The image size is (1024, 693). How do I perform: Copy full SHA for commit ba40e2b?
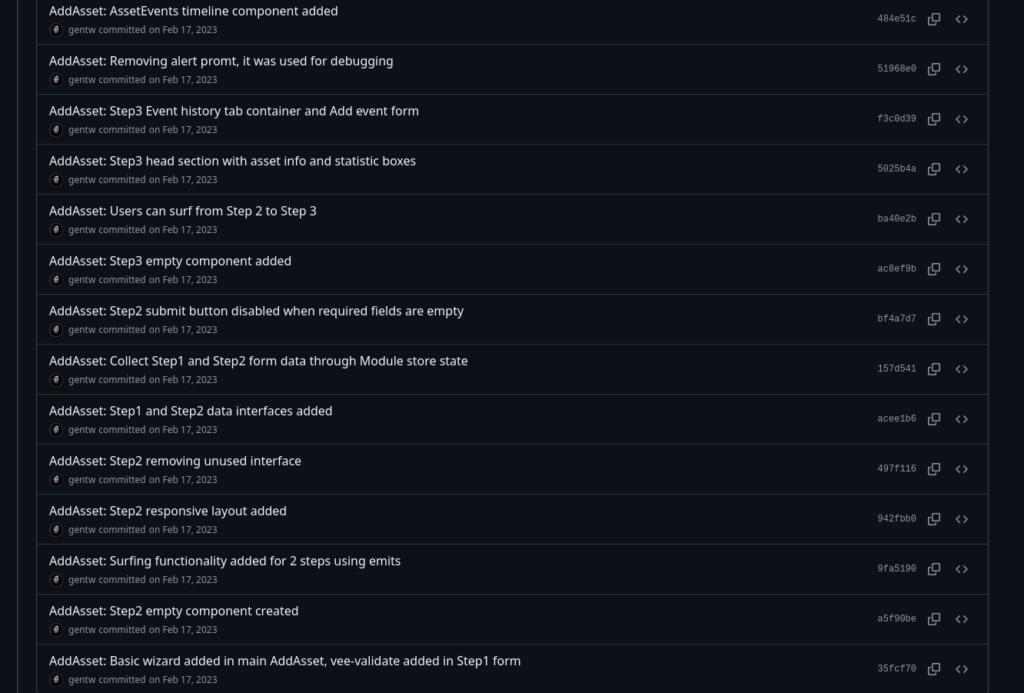(934, 219)
